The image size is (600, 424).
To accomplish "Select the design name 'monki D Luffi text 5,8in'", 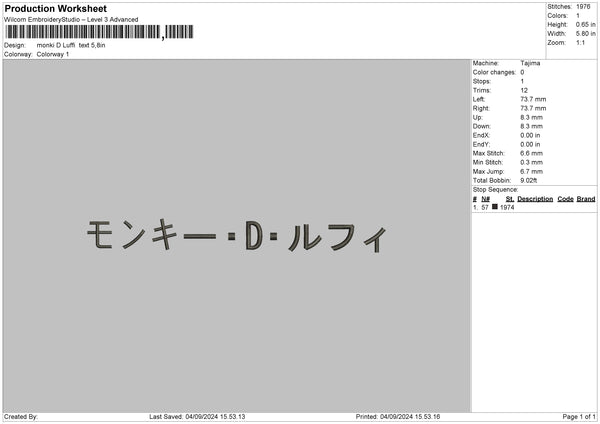I will 71,45.
